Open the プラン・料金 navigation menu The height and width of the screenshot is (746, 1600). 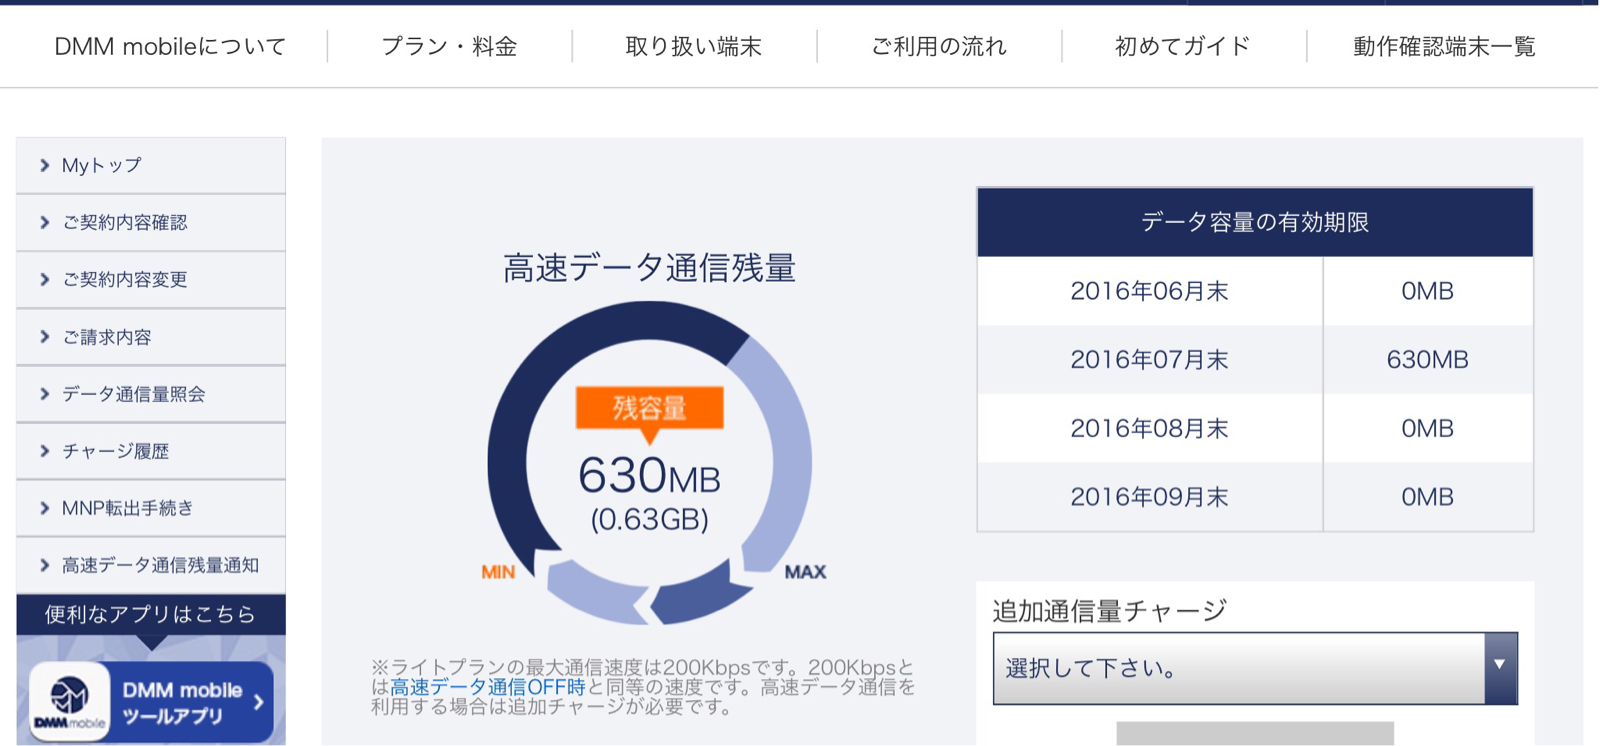(449, 46)
